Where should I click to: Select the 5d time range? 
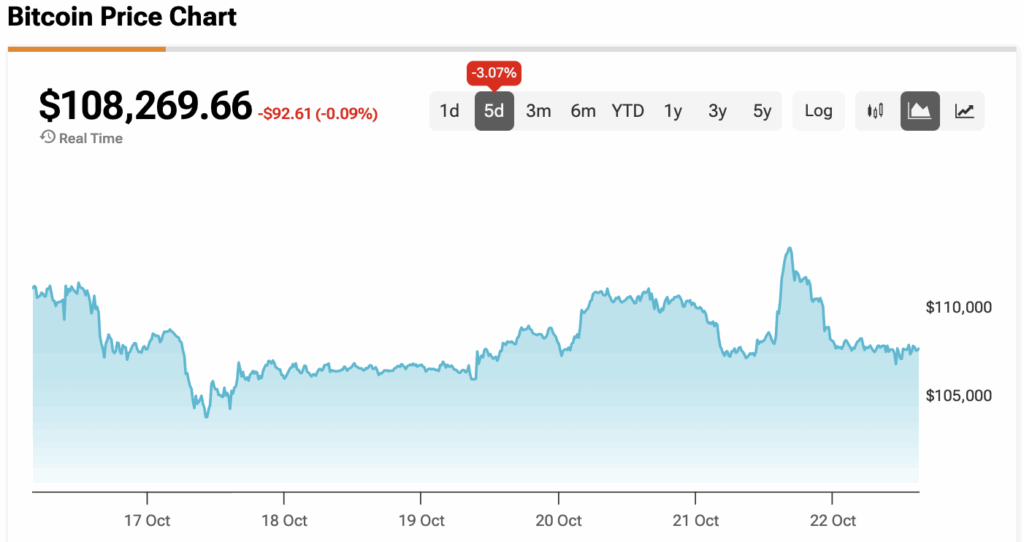coord(494,111)
